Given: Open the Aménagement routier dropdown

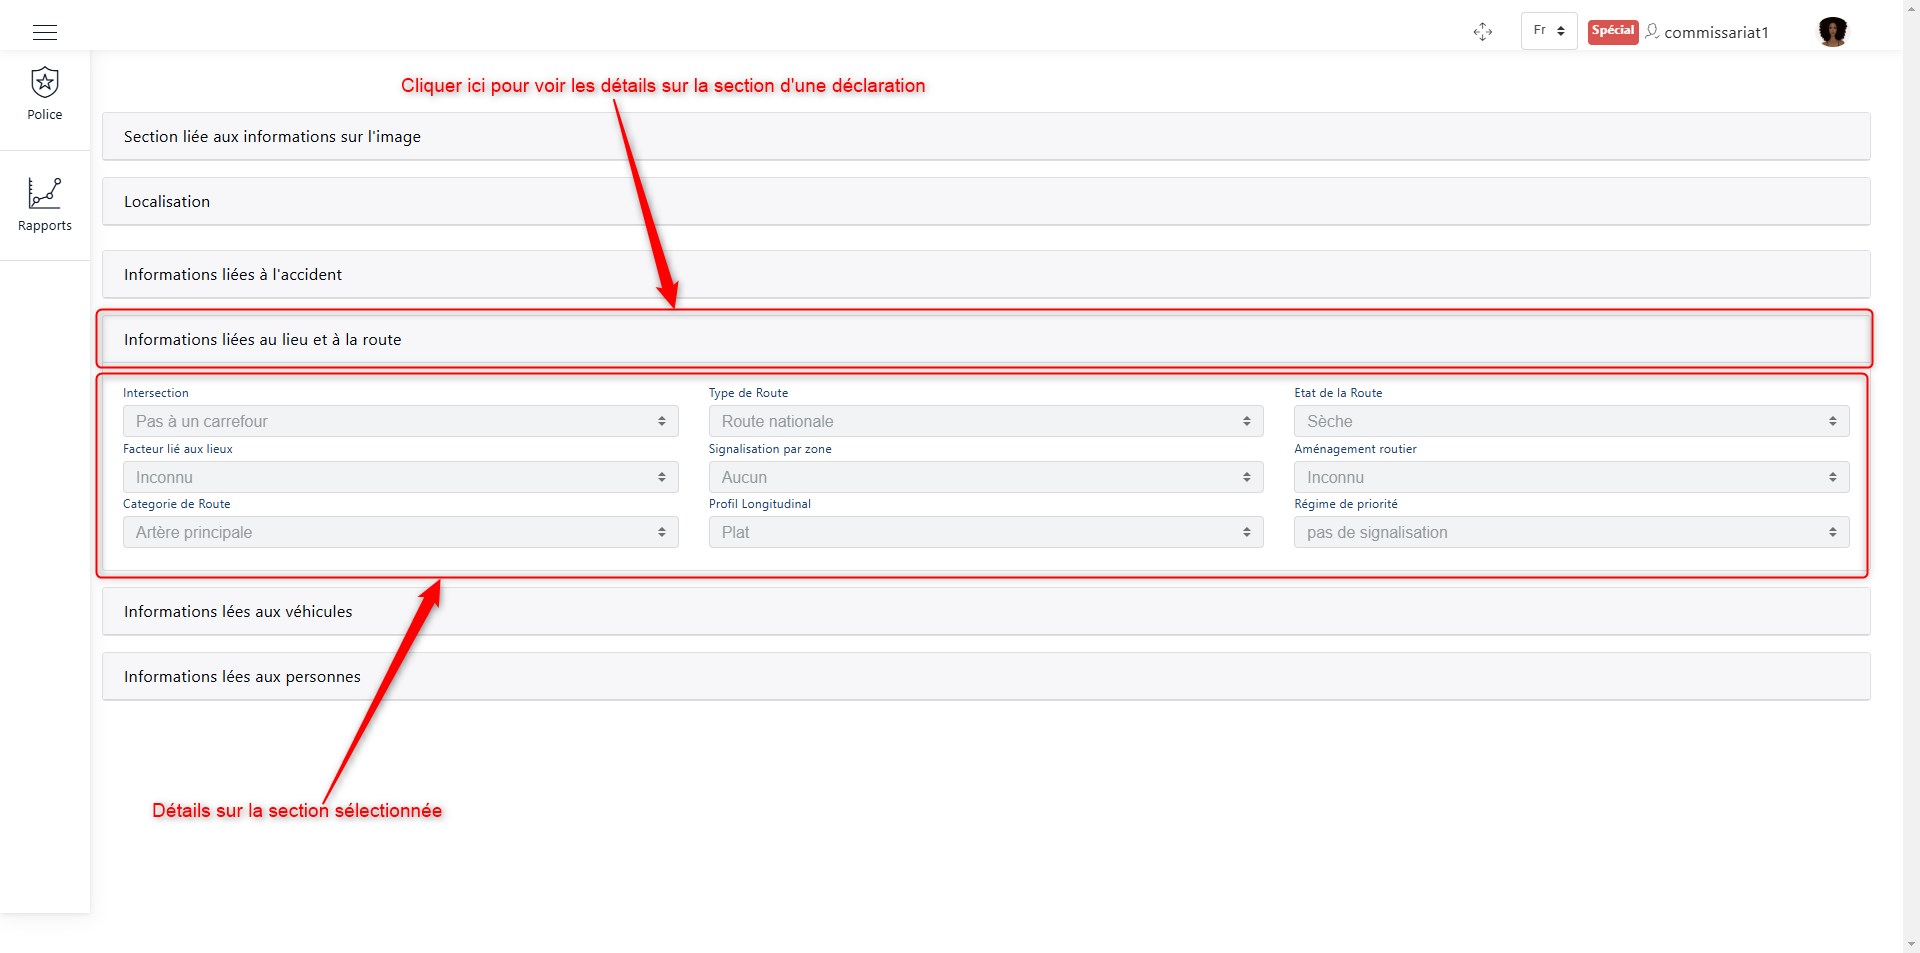Looking at the screenshot, I should (1572, 477).
